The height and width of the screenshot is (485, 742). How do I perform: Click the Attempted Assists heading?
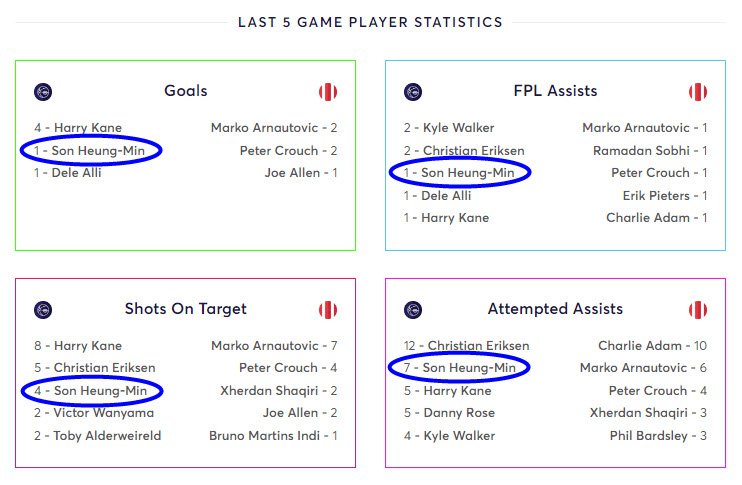556,309
